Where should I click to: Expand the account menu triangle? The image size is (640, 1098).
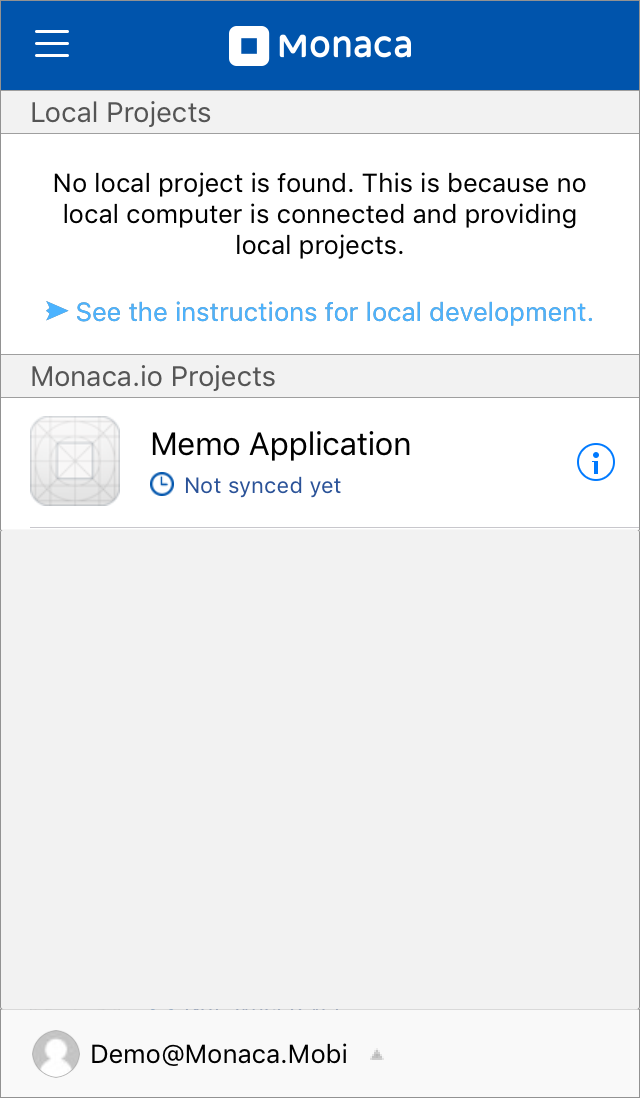376,1054
